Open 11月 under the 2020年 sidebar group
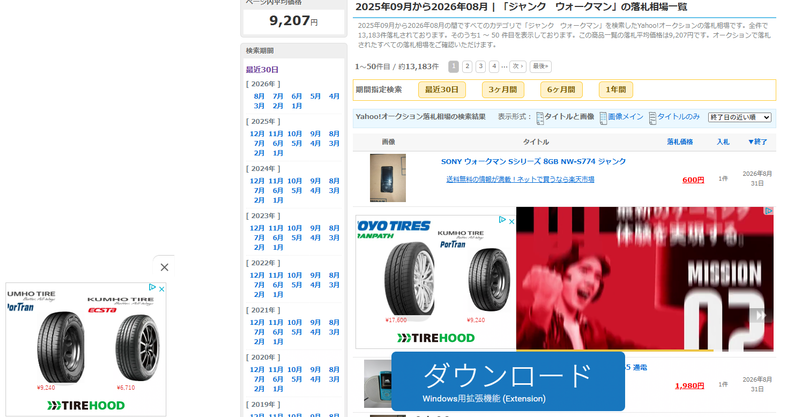The image size is (800, 417). point(276,370)
